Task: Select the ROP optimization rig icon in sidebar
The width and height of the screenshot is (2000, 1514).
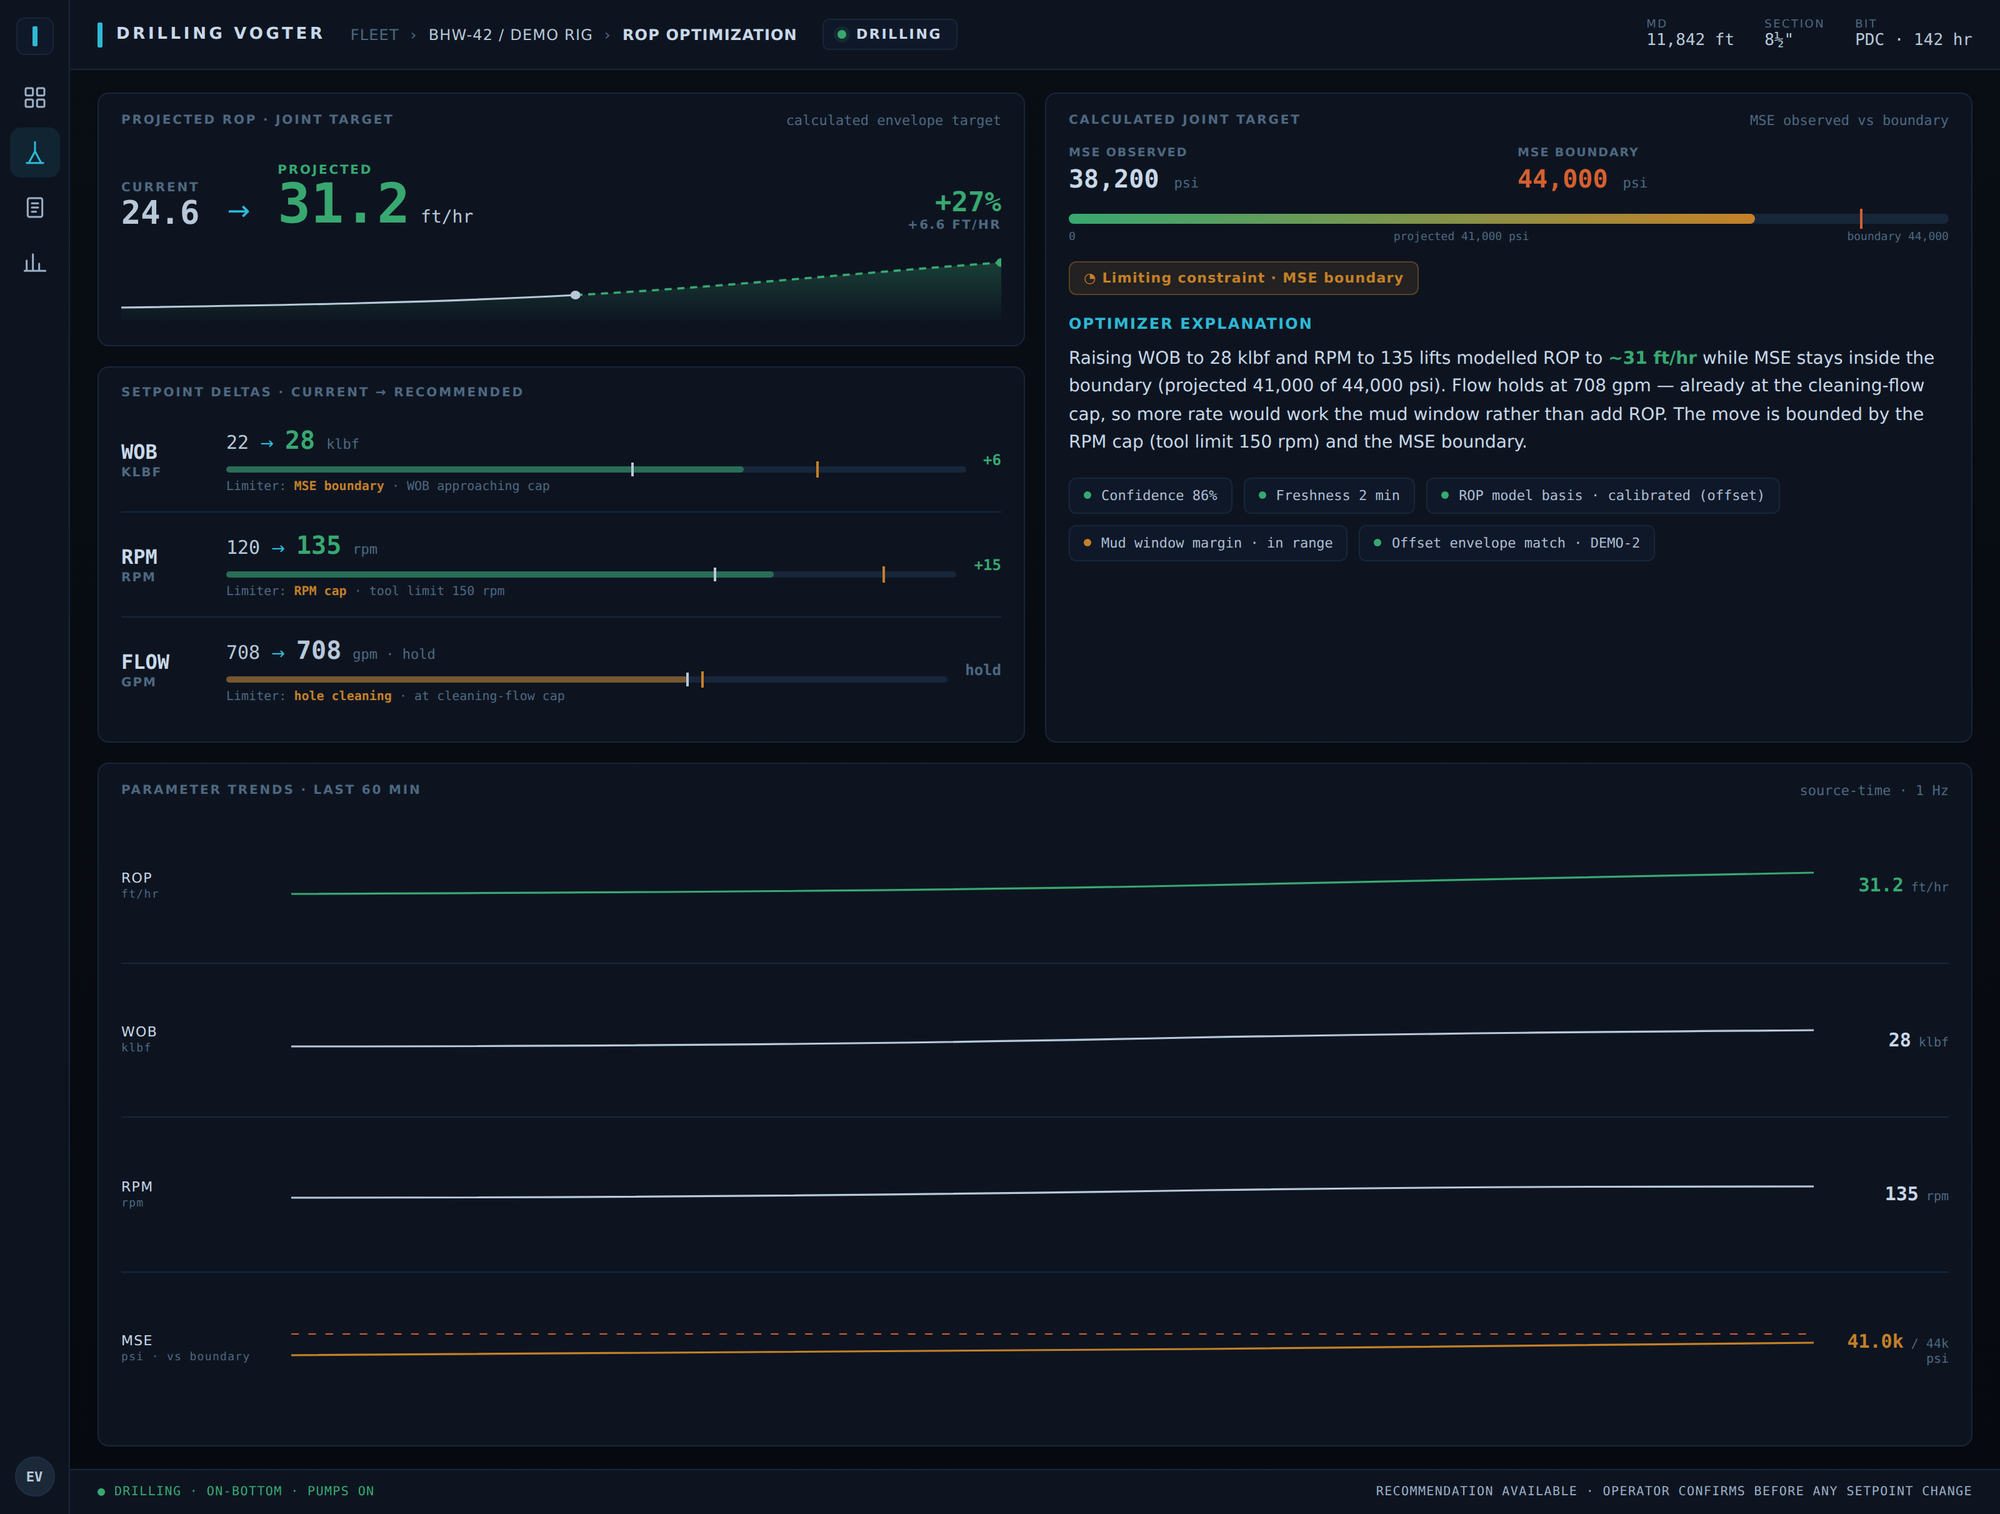Action: point(35,153)
